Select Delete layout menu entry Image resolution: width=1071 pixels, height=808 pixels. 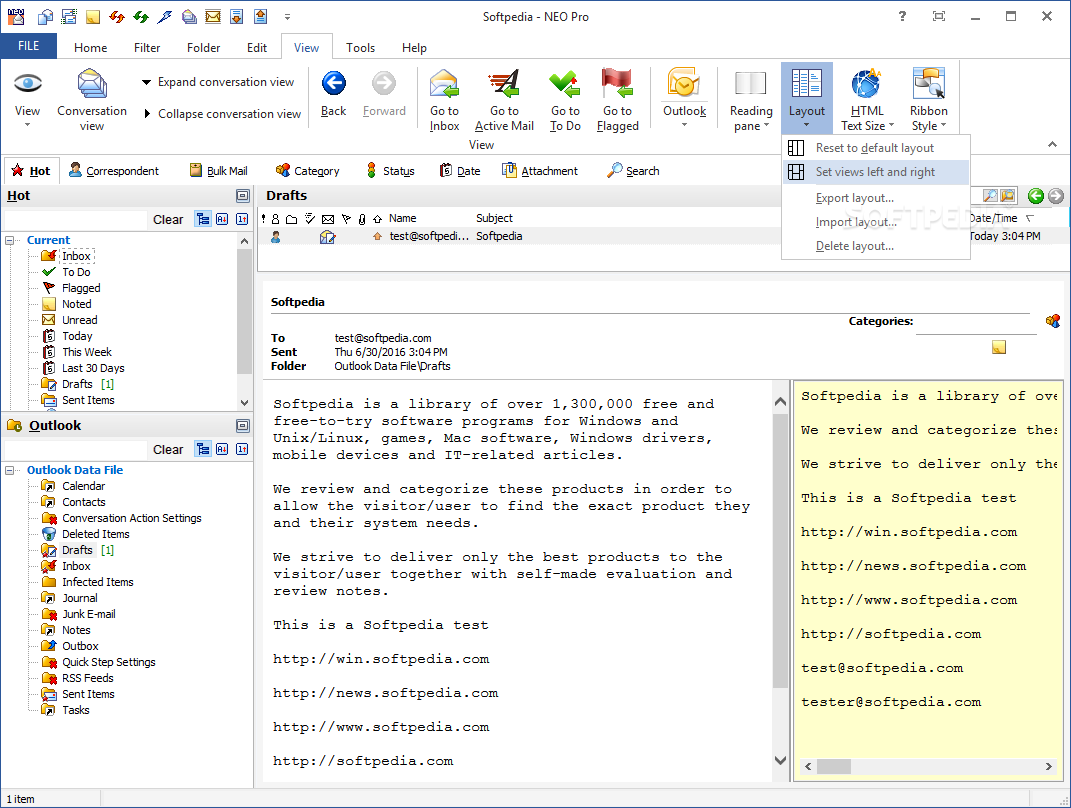[876, 246]
